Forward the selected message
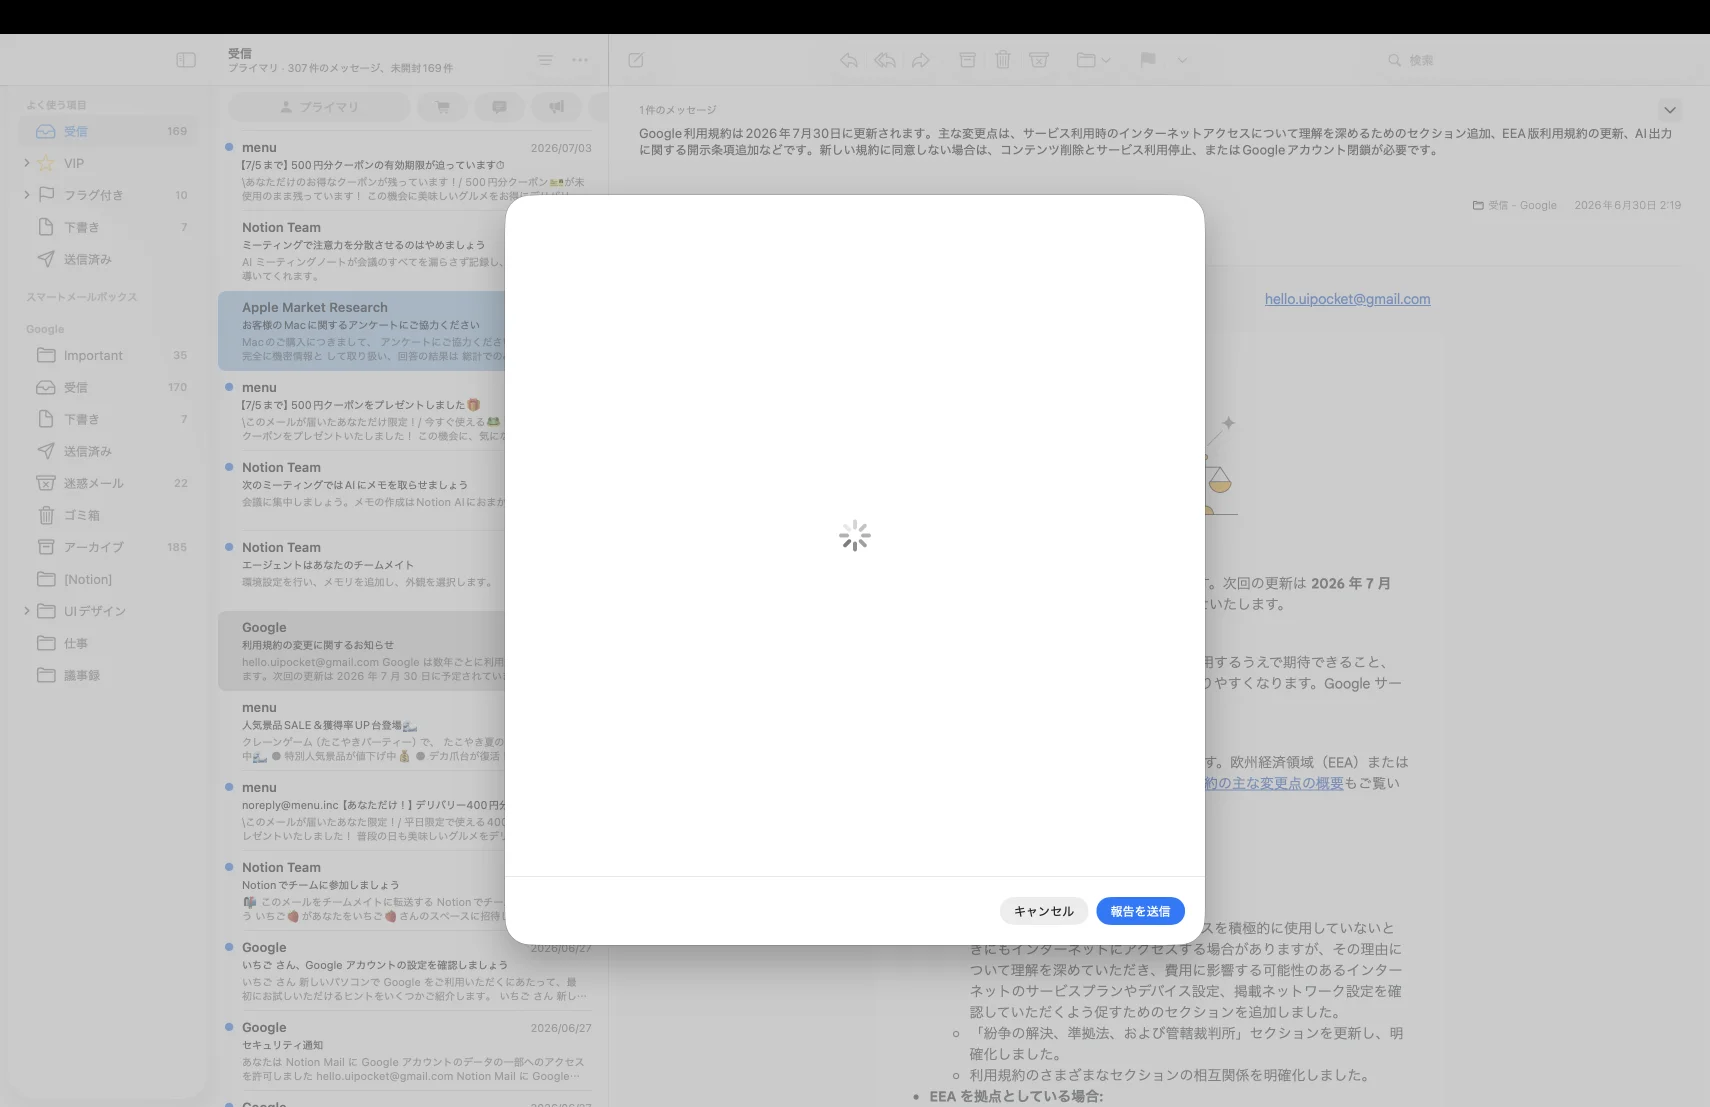 click(x=921, y=60)
